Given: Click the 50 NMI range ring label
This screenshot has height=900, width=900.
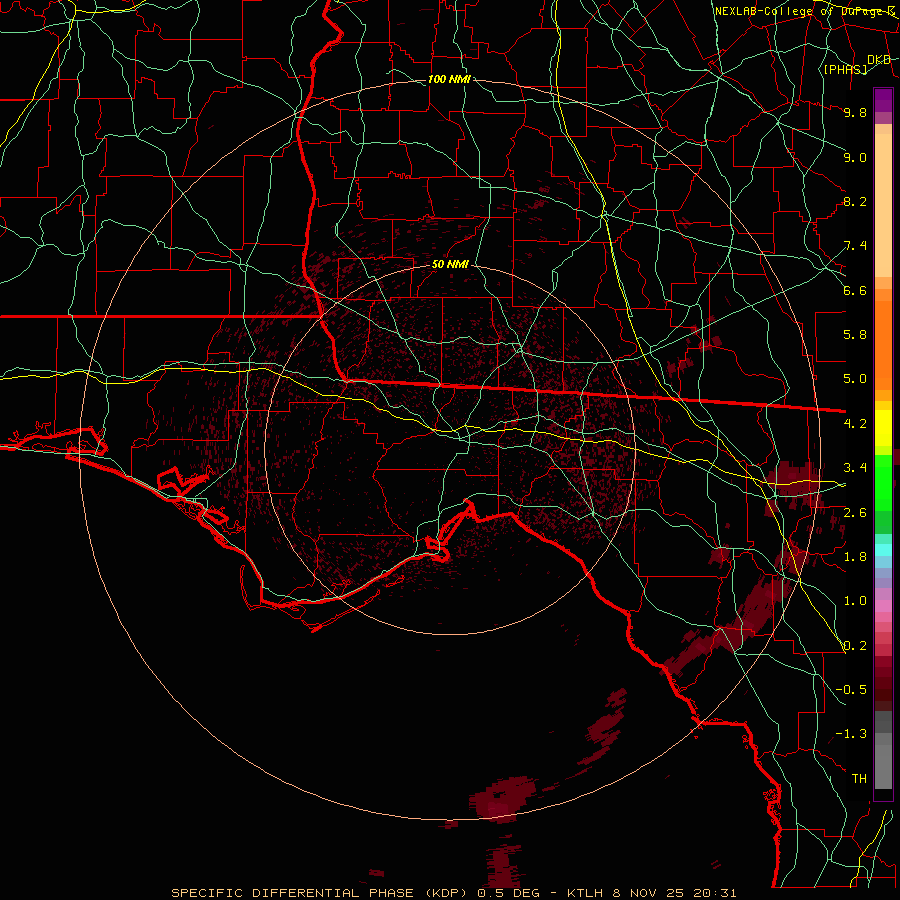Looking at the screenshot, I should click(x=450, y=265).
